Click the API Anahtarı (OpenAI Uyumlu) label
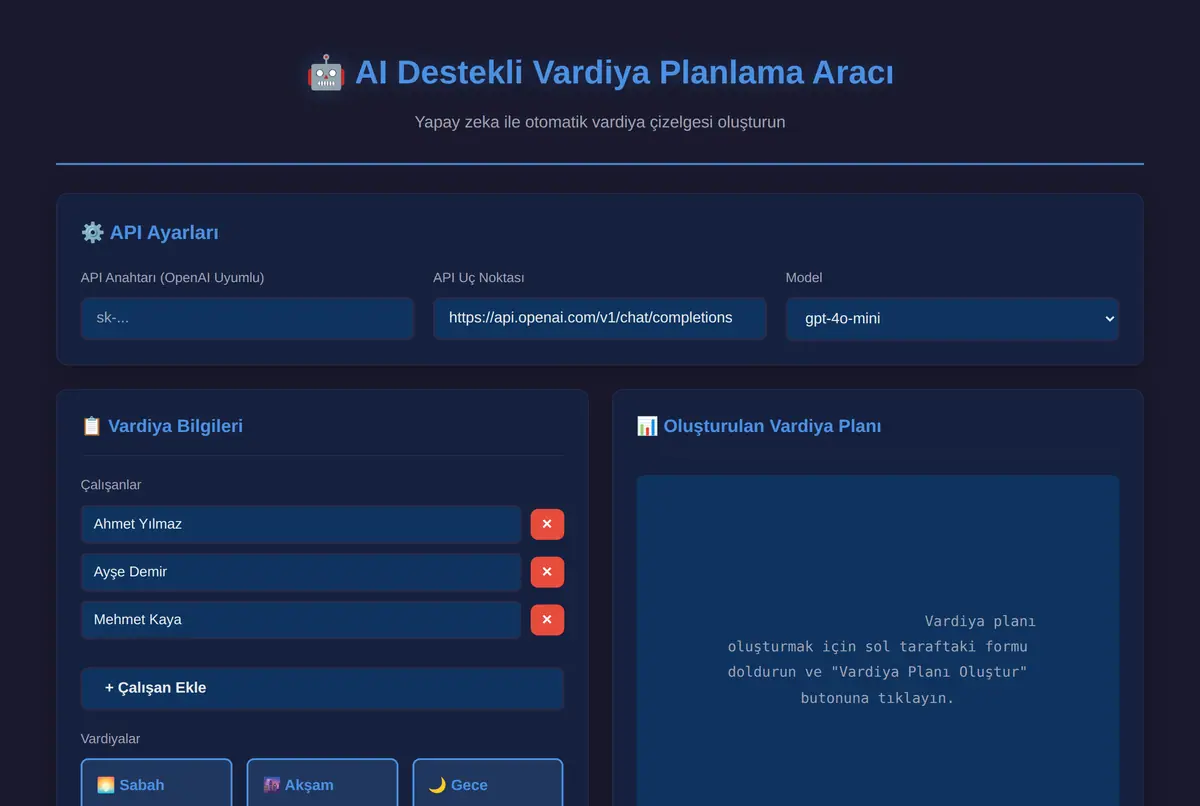 coord(173,278)
